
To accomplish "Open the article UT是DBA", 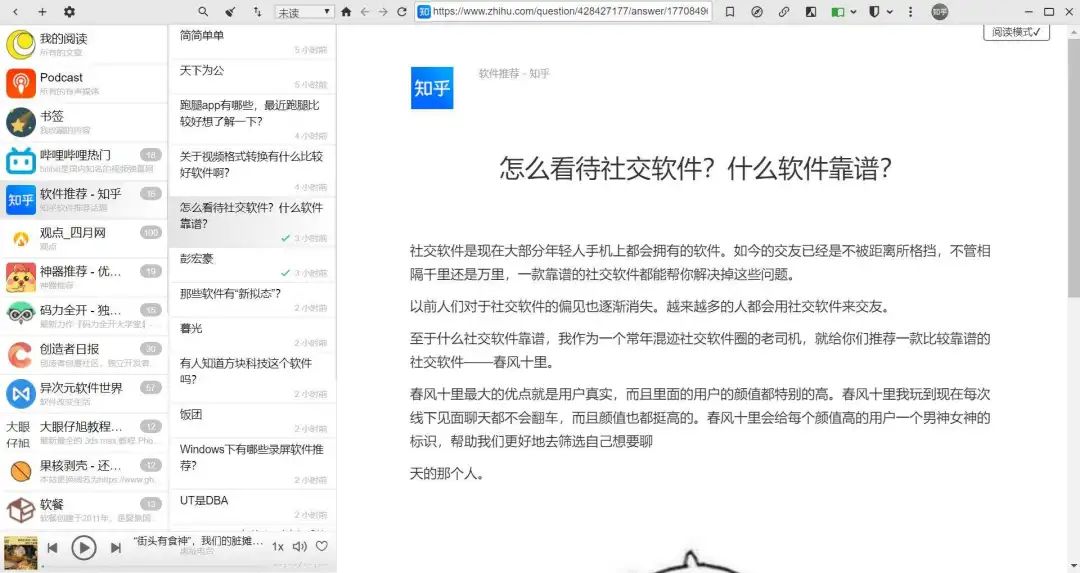I will [252, 506].
